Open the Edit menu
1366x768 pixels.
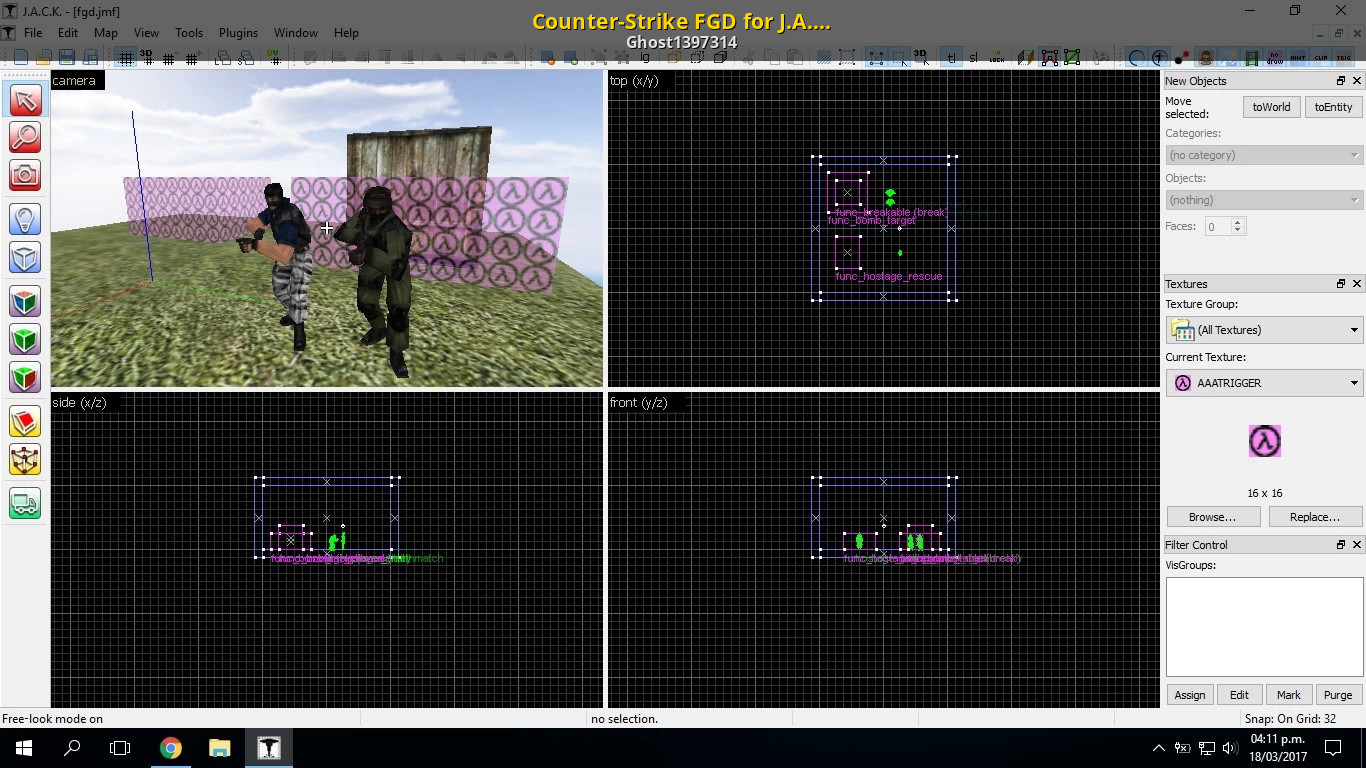(68, 33)
